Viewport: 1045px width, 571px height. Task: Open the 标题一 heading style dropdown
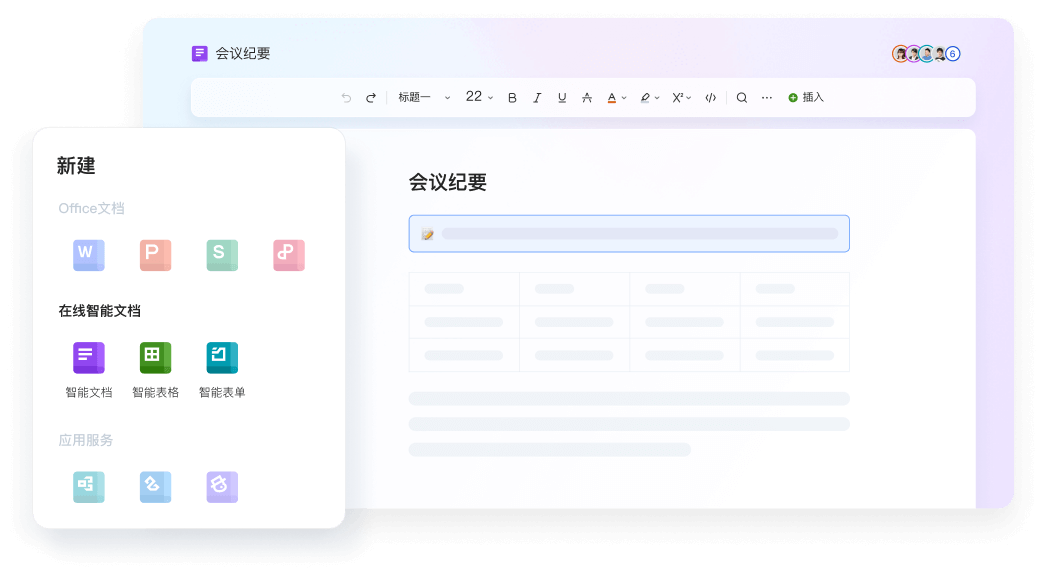[x=424, y=98]
